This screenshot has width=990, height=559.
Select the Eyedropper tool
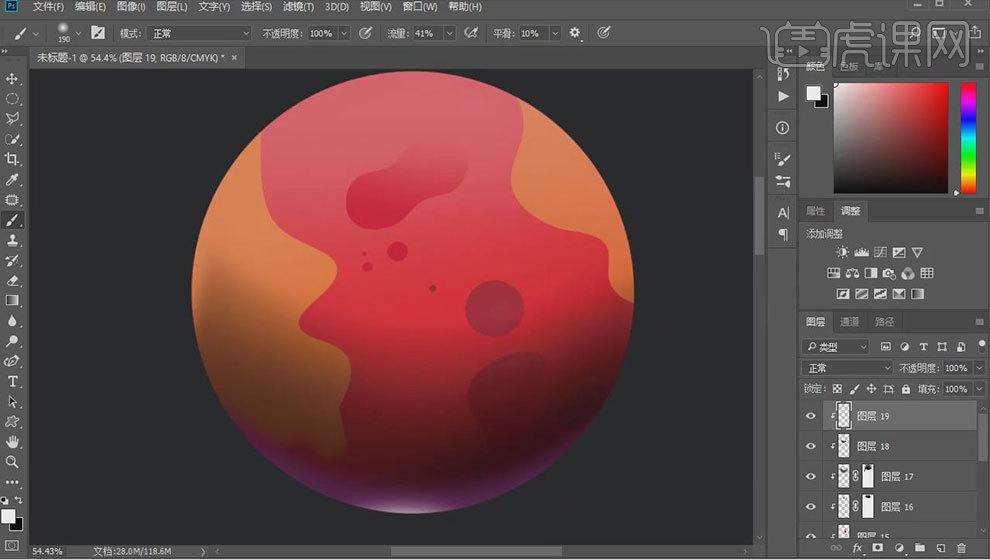pyautogui.click(x=12, y=180)
